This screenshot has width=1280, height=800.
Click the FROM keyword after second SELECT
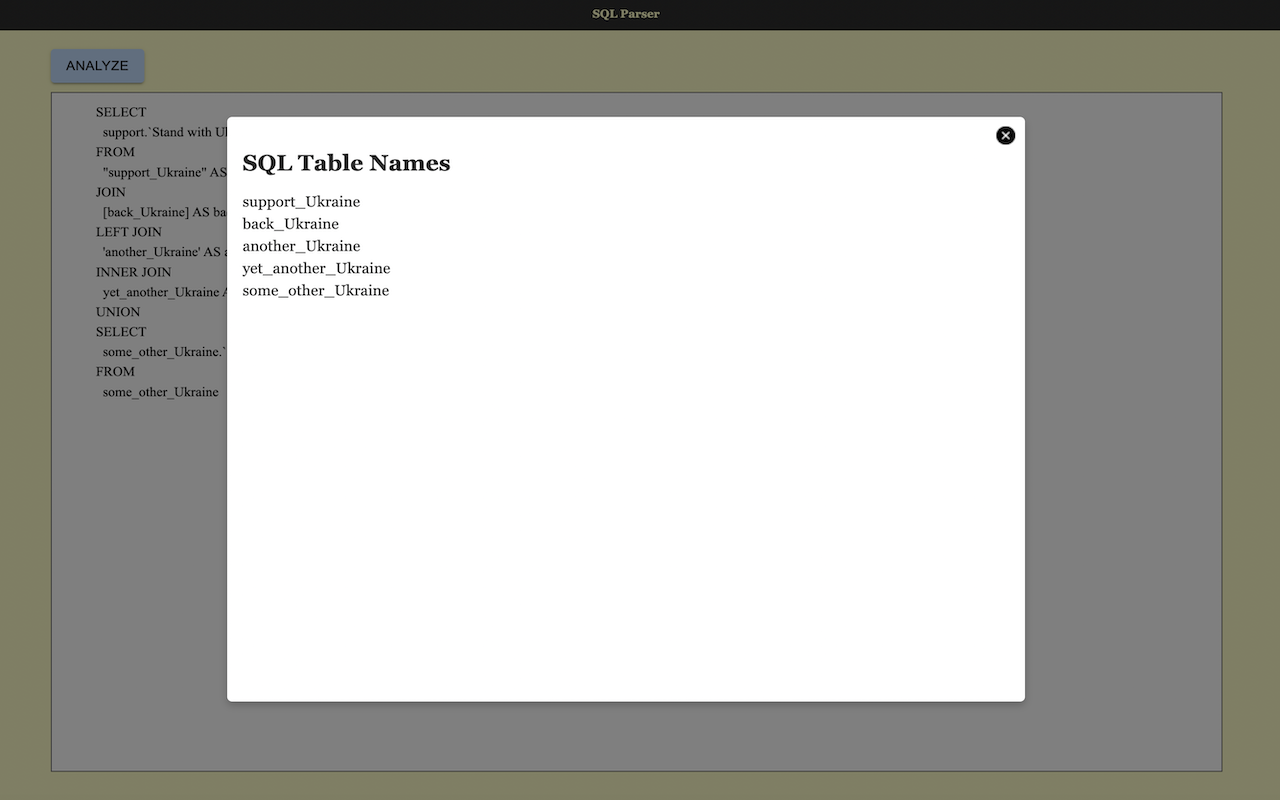click(115, 372)
